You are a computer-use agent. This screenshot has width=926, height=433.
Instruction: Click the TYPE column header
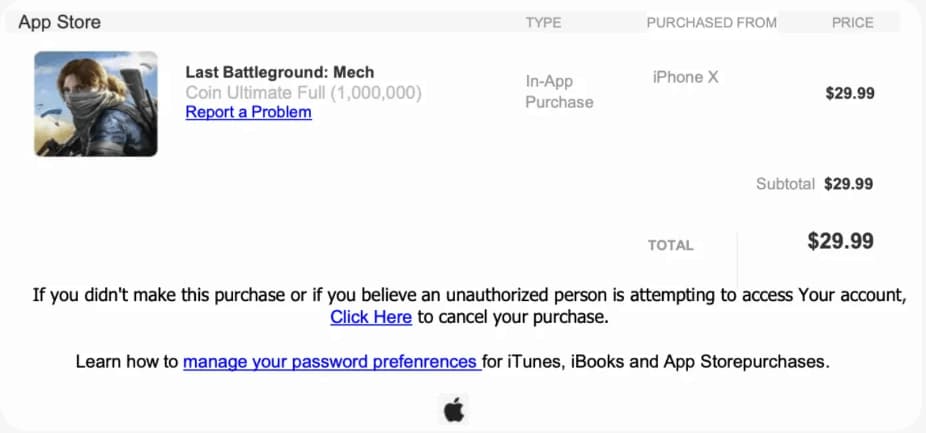coord(543,23)
